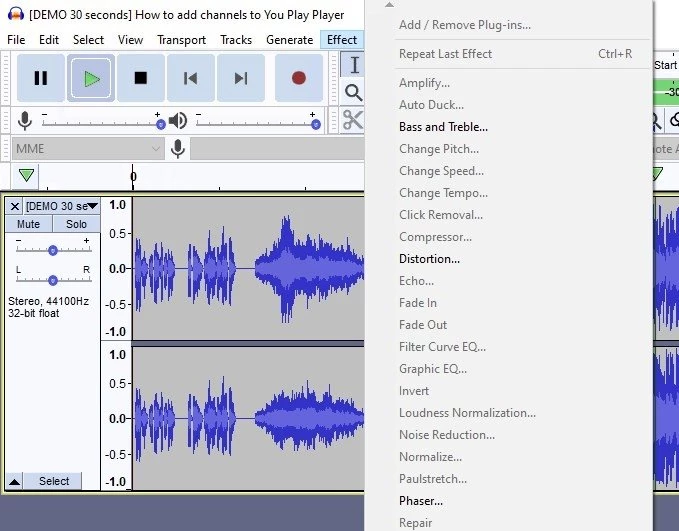Mute the DEMO 30 seconds track
Viewport: 679px width, 531px height.
(29, 224)
